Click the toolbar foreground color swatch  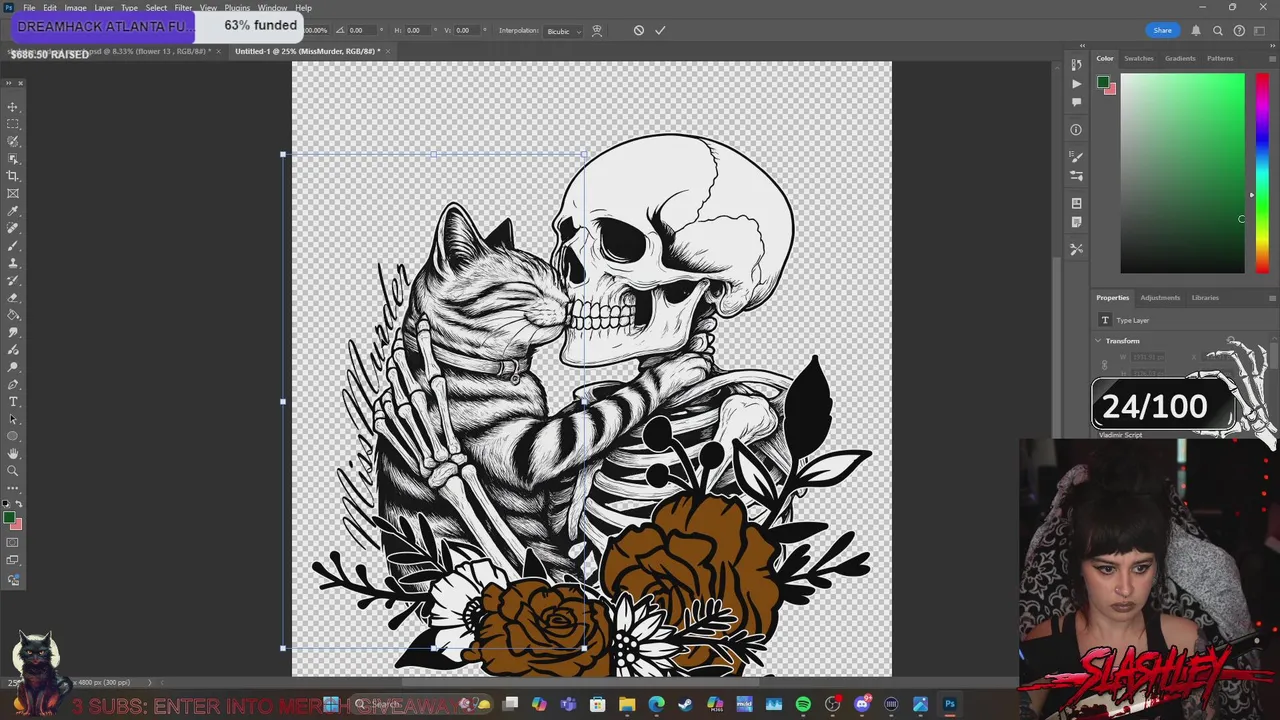pos(9,518)
